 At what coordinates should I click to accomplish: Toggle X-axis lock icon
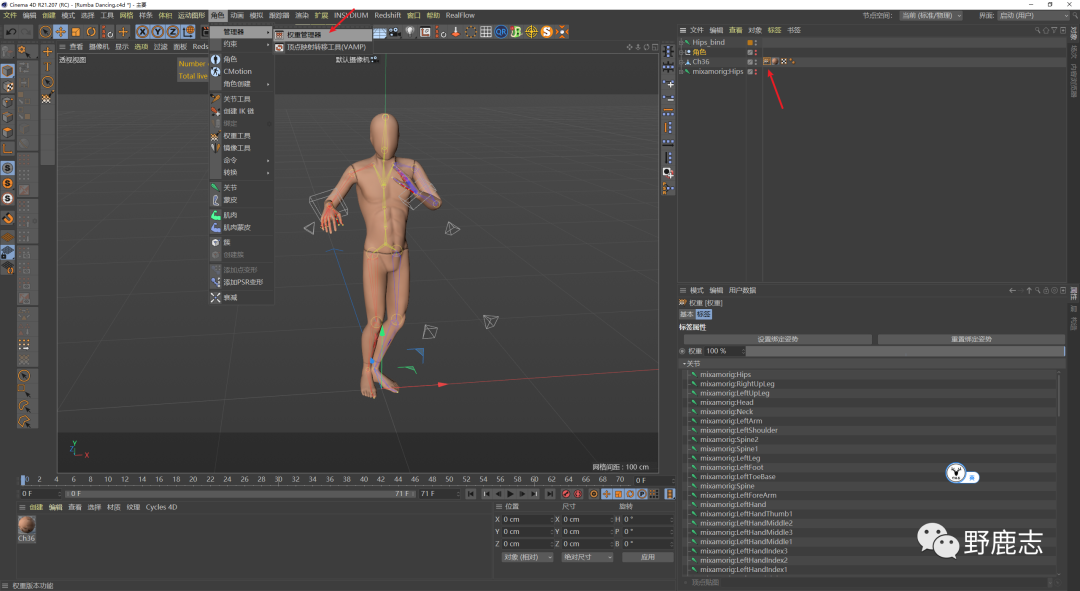[143, 32]
